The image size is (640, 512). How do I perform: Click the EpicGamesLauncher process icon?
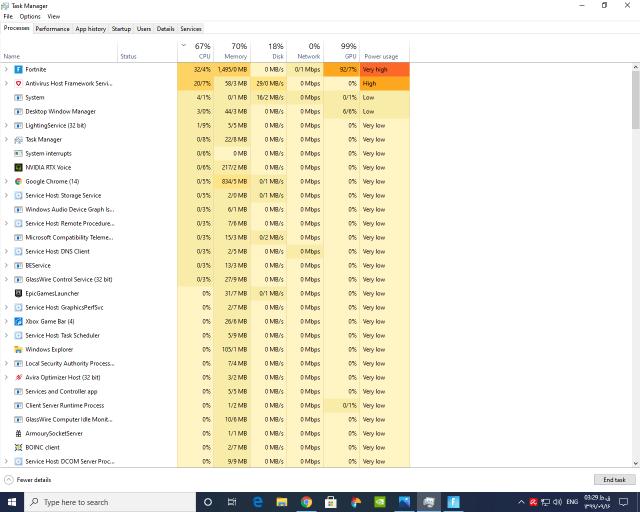(x=18, y=293)
